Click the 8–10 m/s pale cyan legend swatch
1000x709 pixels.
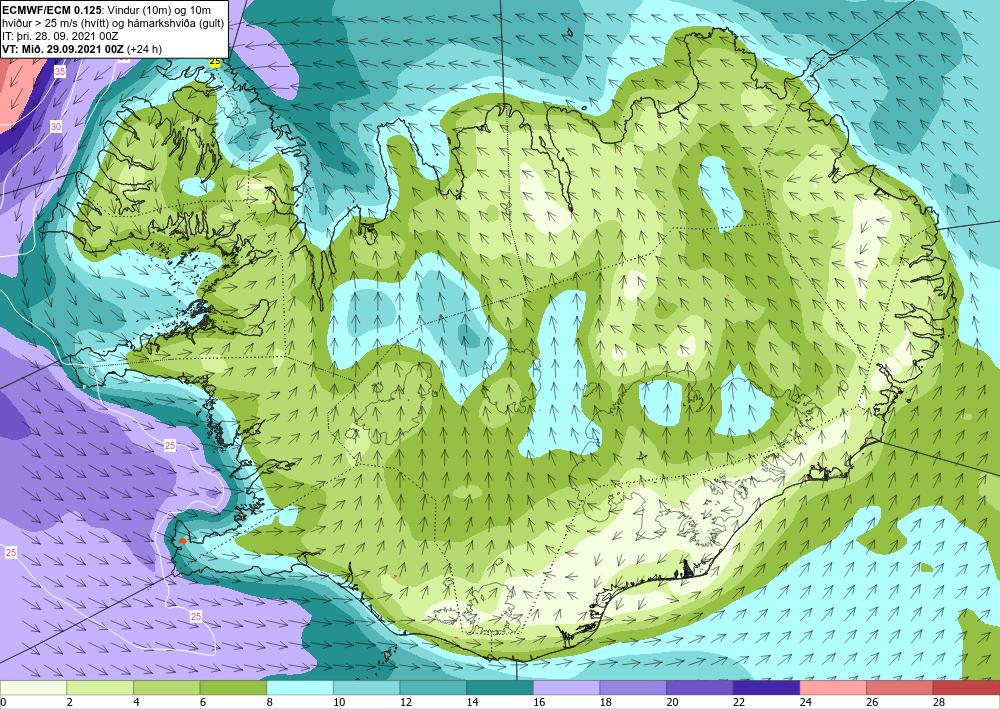tap(300, 688)
